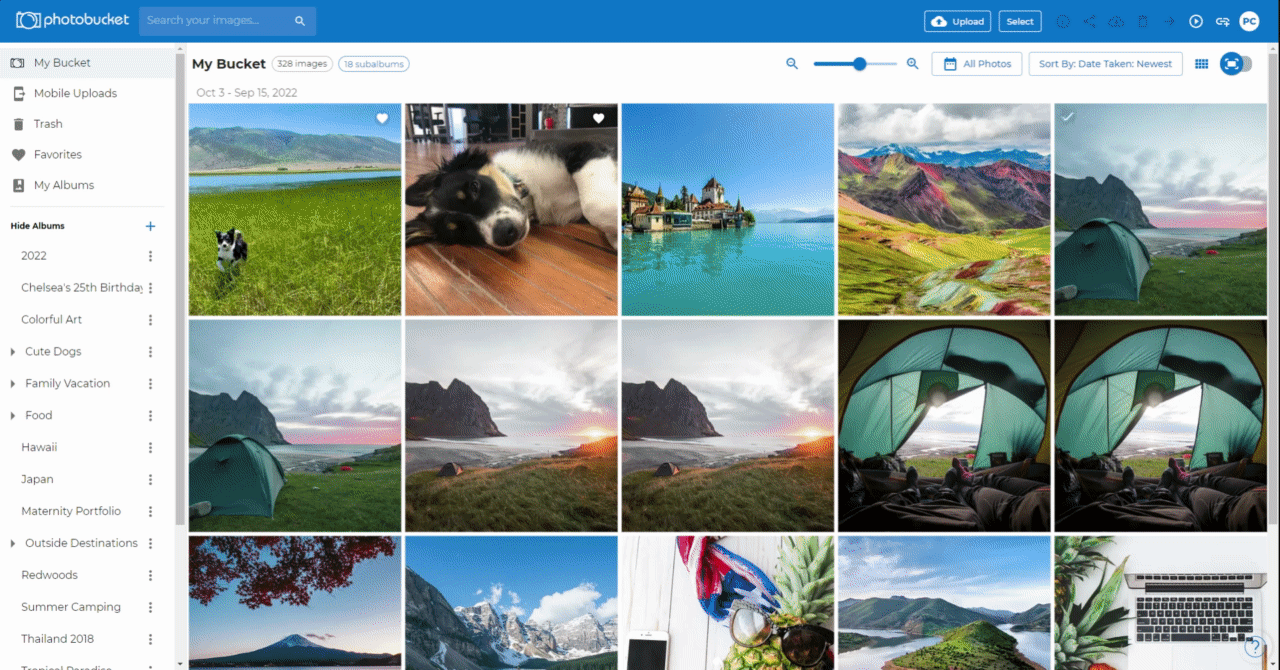Focus the Search your images field
The width and height of the screenshot is (1280, 670).
(228, 21)
